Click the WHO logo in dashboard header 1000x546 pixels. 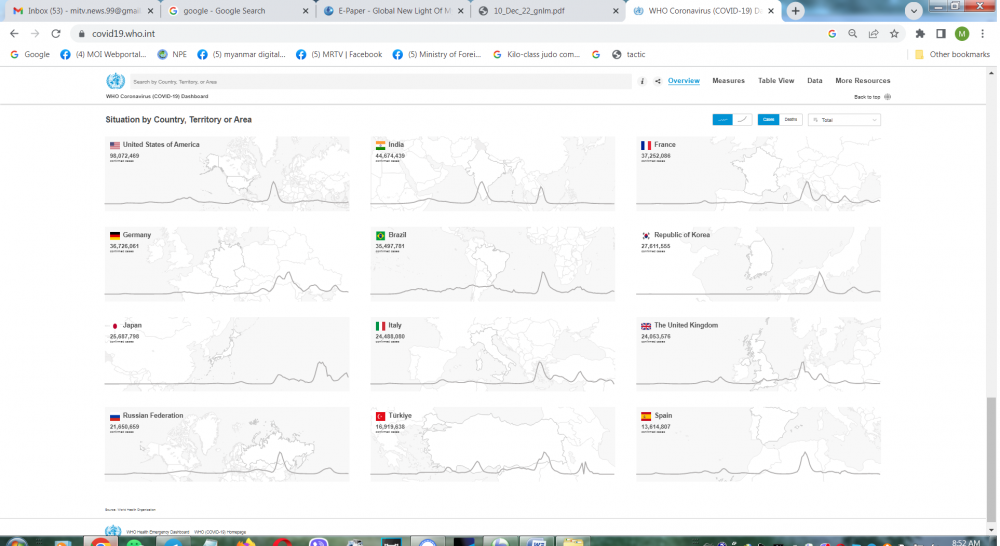tap(115, 81)
